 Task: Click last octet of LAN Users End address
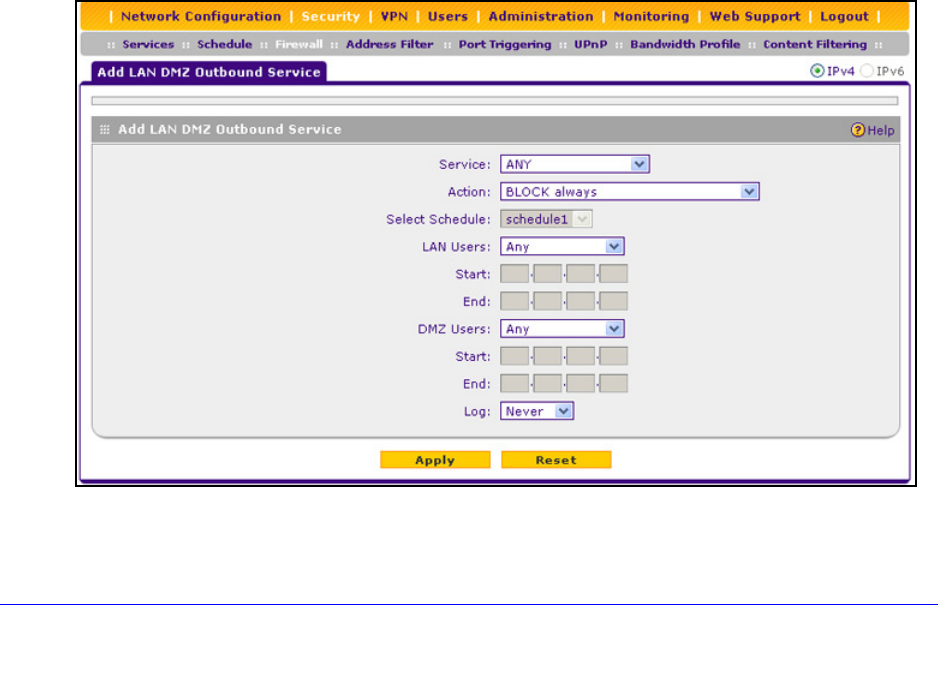pyautogui.click(x=613, y=301)
